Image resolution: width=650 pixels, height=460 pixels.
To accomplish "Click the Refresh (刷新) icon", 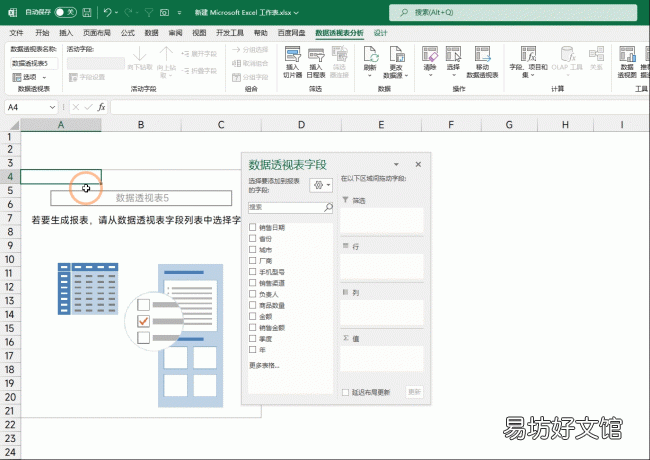I will tap(371, 54).
